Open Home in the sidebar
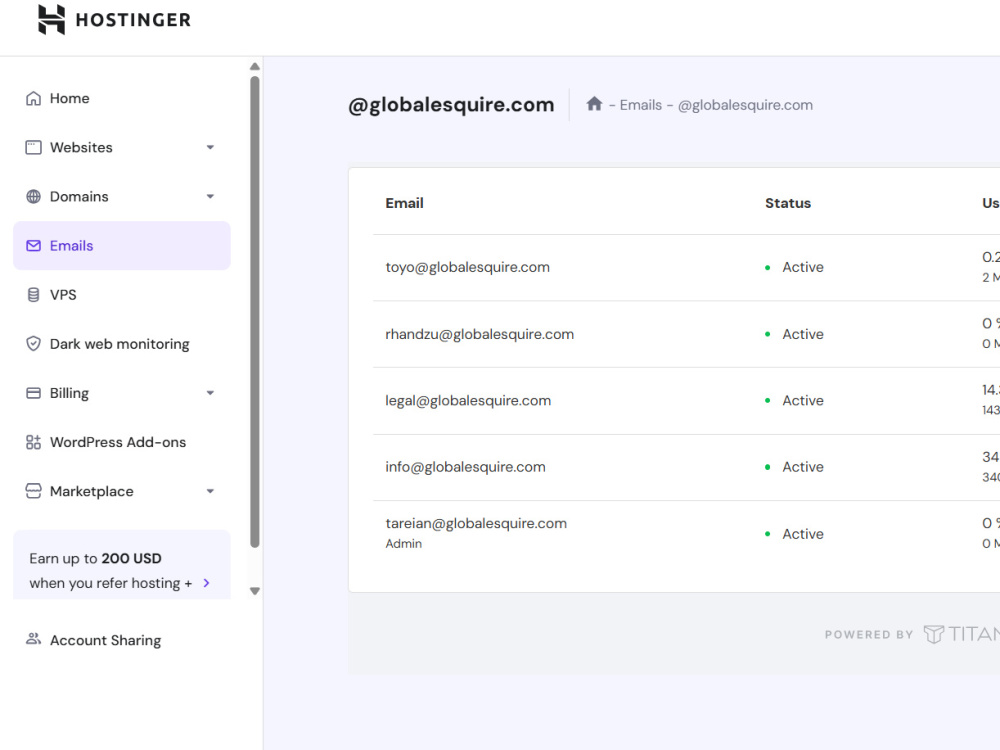This screenshot has width=1000, height=750. (122, 98)
